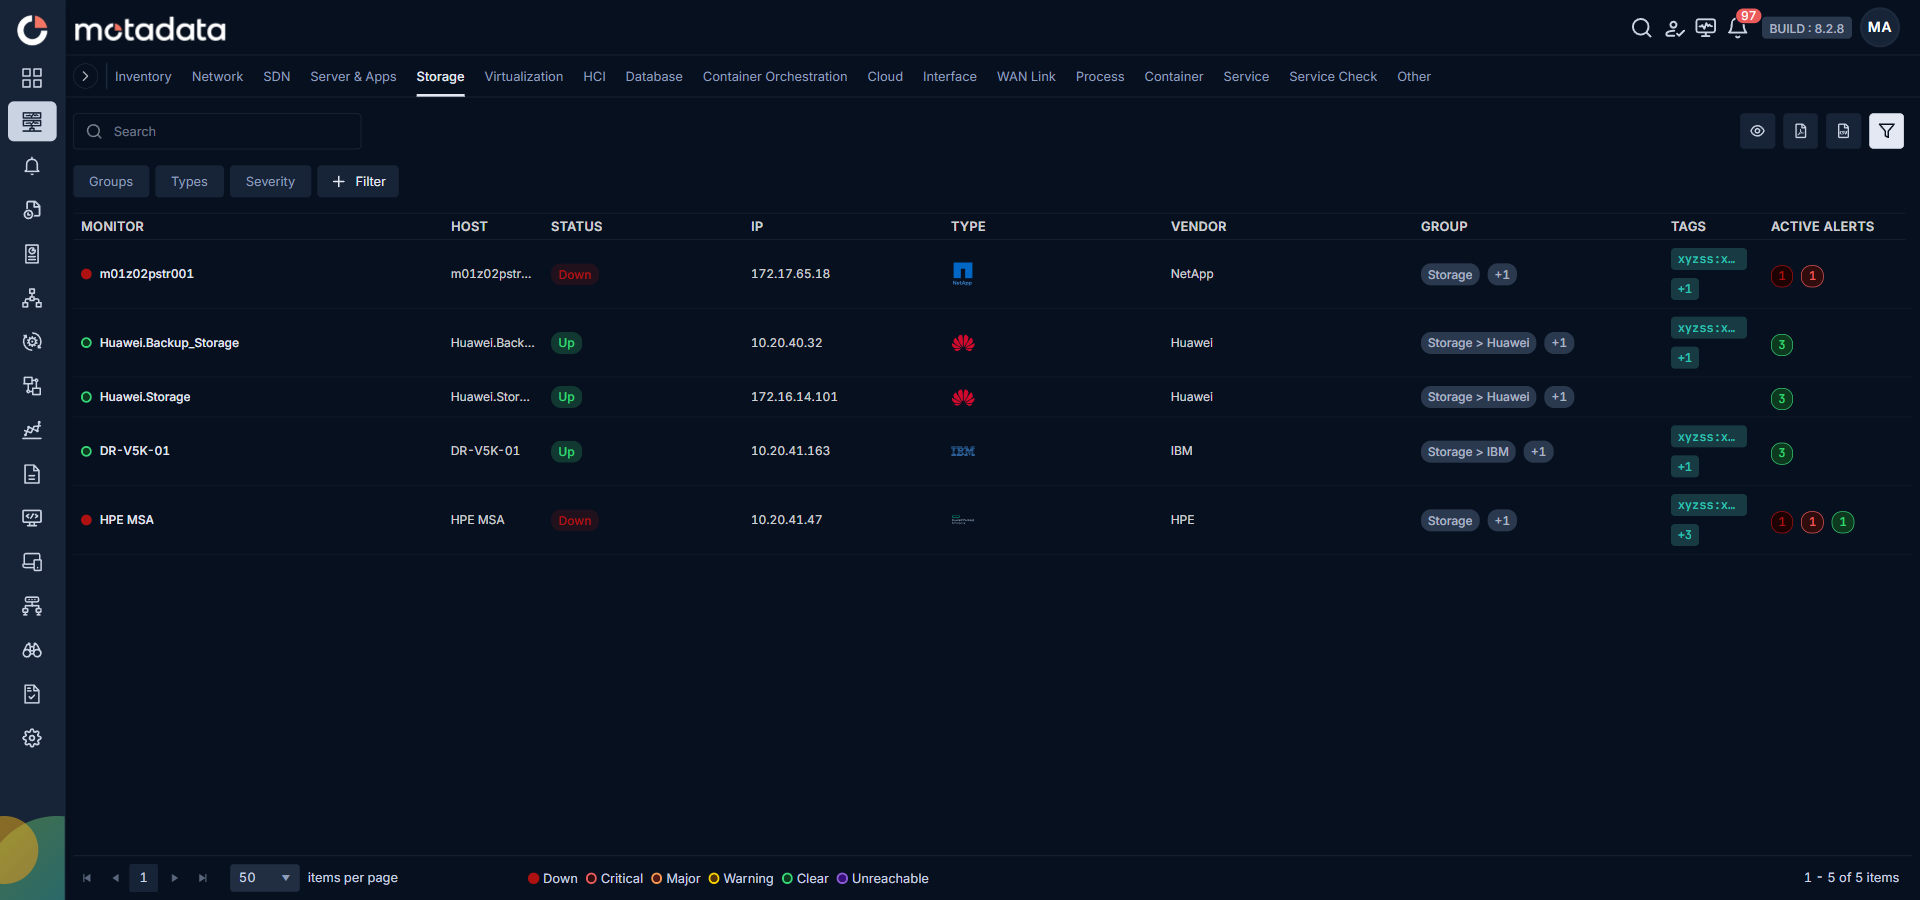The image size is (1920, 900).
Task: Open alerts bell icon in left sidebar
Action: [x=32, y=166]
